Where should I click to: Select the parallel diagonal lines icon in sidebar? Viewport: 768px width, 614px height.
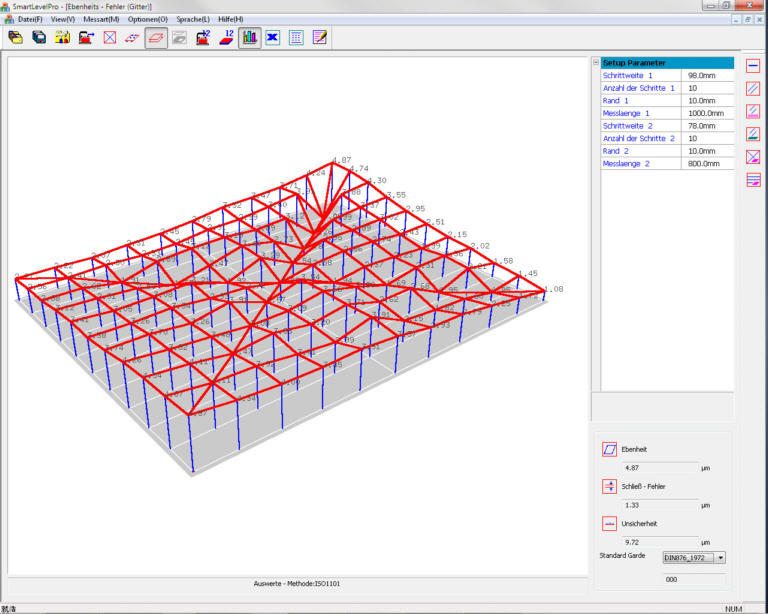pos(753,89)
